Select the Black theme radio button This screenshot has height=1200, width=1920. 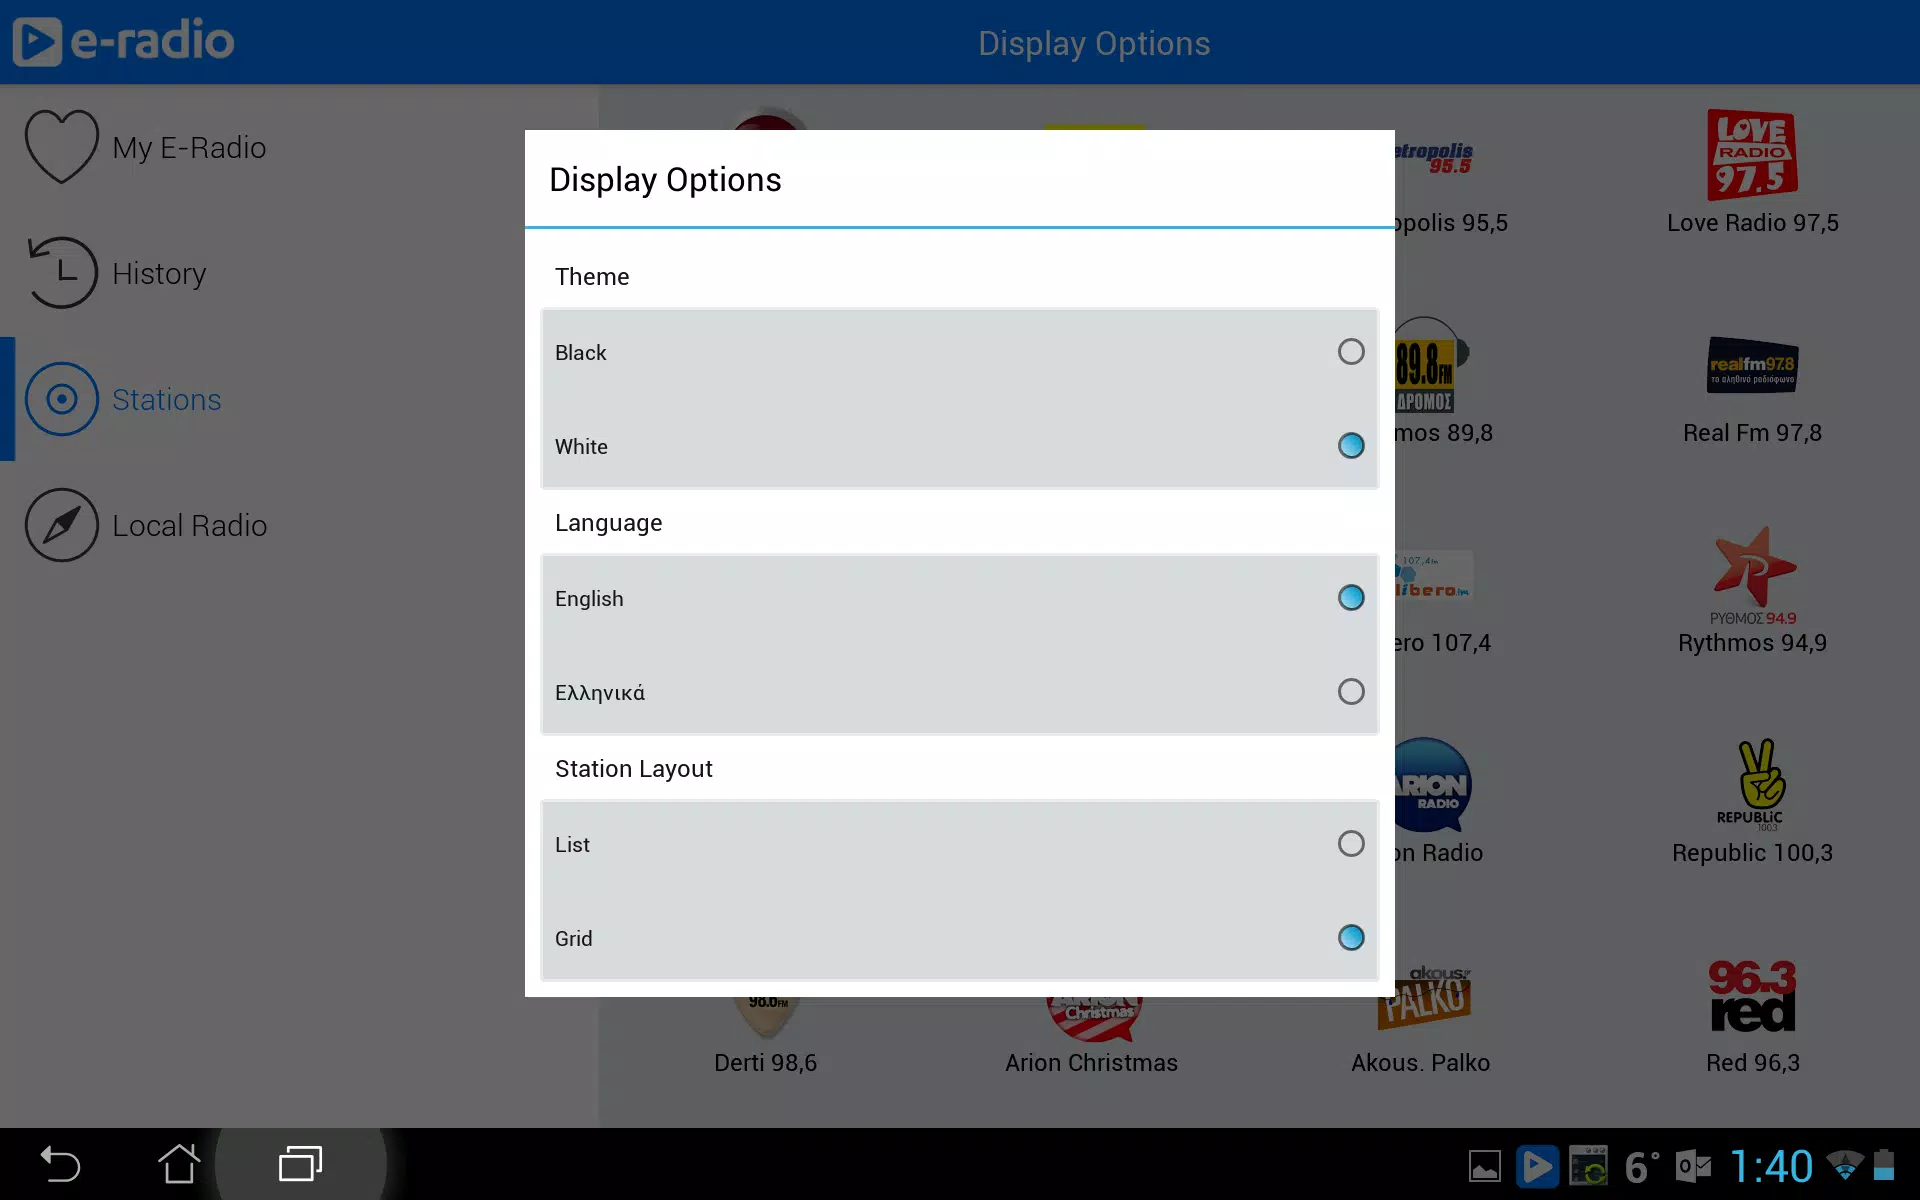click(1350, 352)
